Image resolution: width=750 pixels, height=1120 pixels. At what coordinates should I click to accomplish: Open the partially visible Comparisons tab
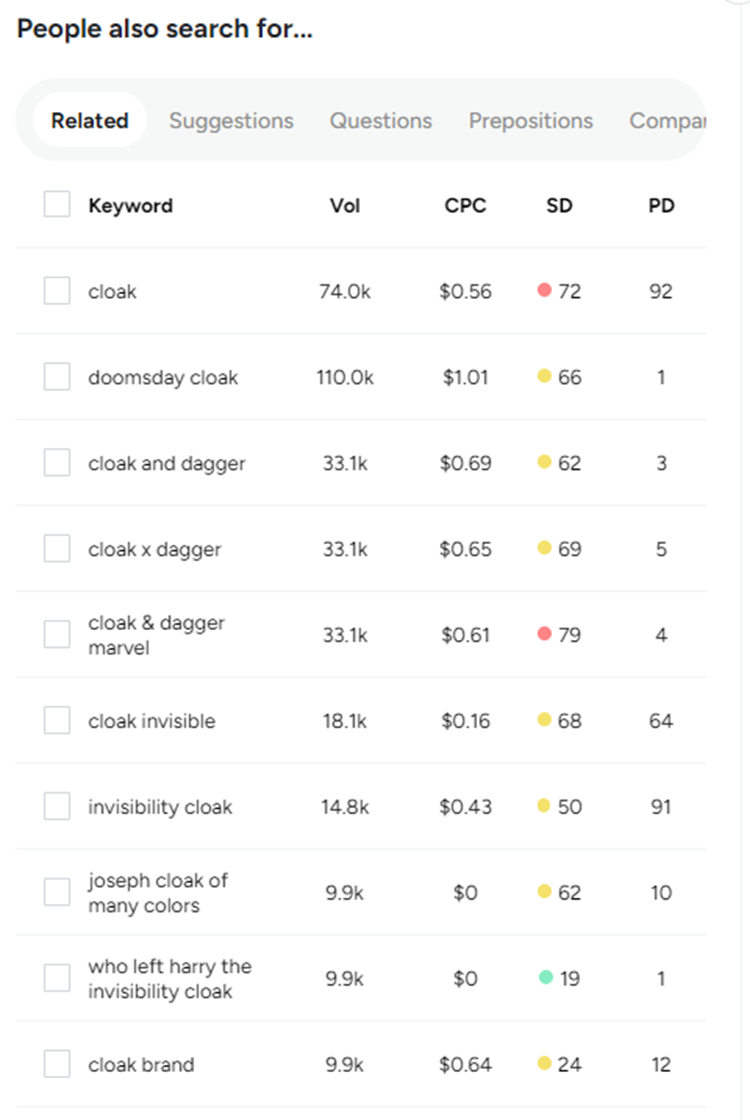pos(667,121)
